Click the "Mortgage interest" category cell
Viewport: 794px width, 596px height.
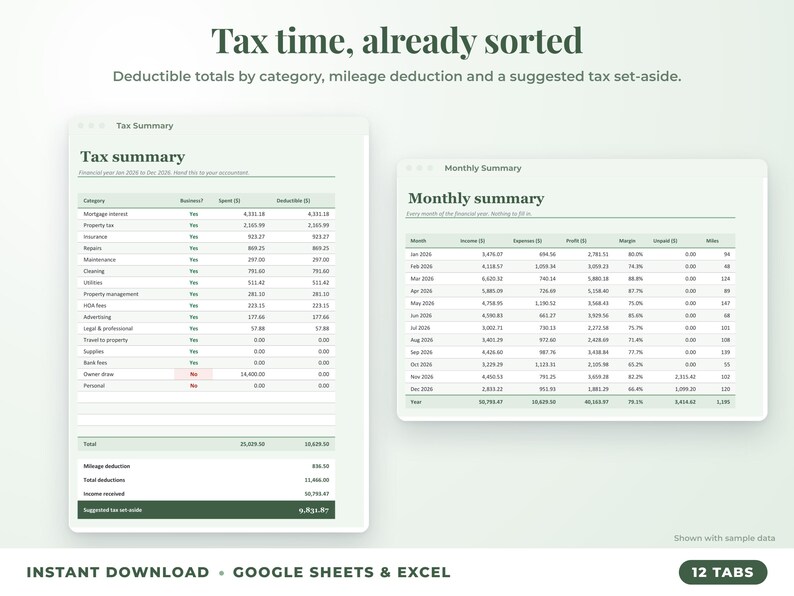[105, 214]
